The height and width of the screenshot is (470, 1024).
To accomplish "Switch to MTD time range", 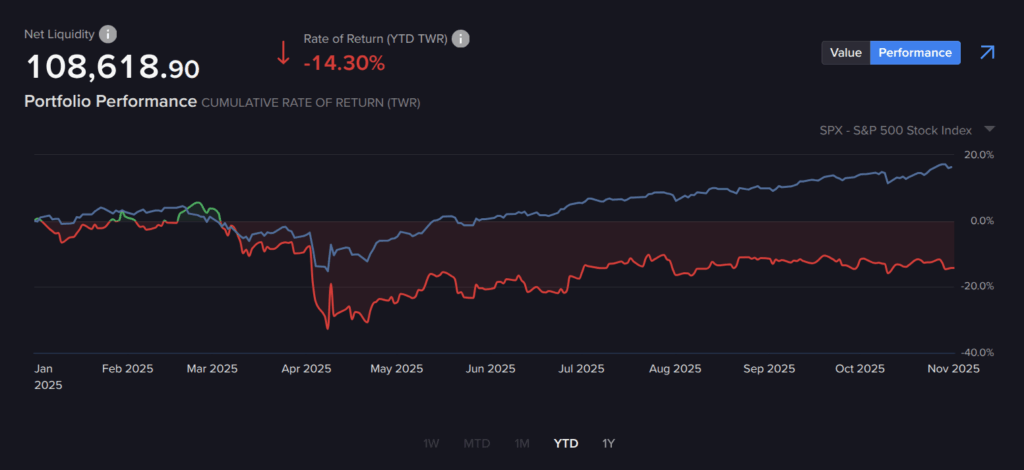I will 476,443.
